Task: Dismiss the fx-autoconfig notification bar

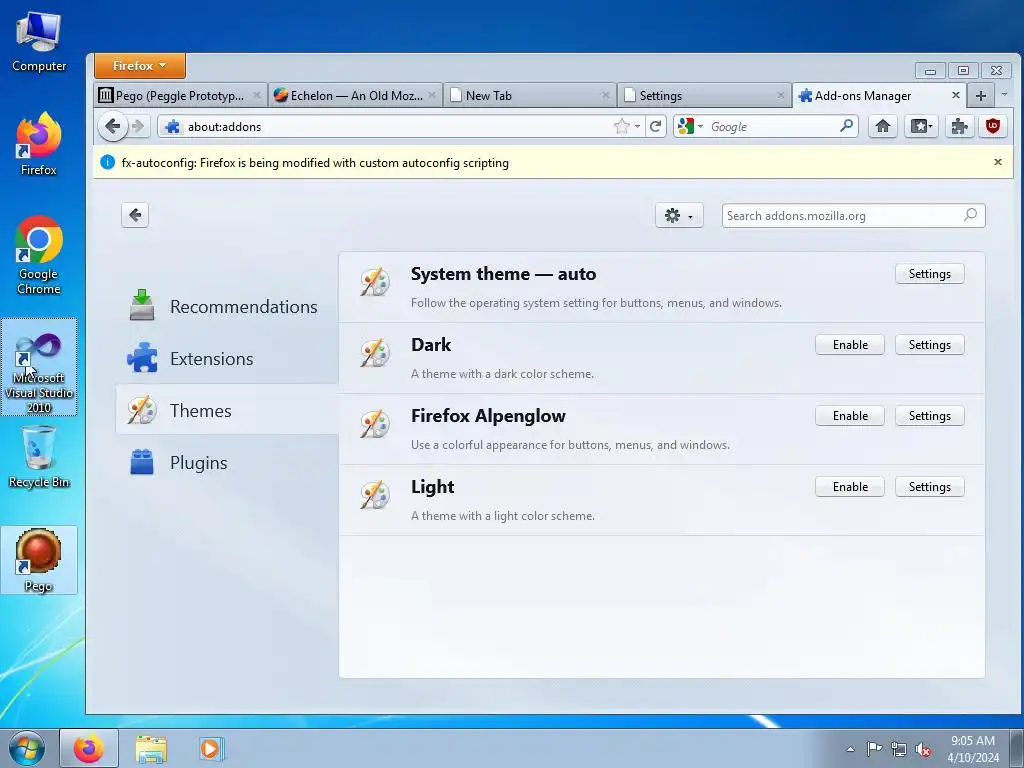Action: coord(997,162)
